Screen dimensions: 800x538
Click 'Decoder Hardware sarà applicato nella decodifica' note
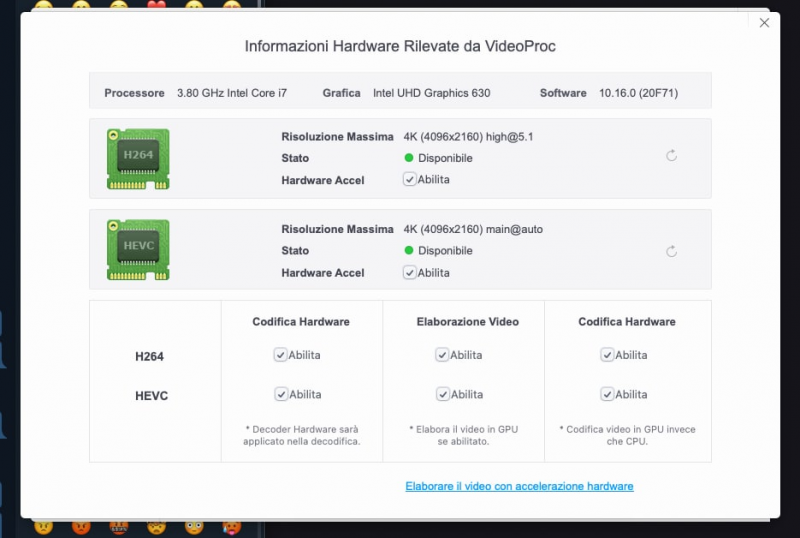[x=302, y=435]
